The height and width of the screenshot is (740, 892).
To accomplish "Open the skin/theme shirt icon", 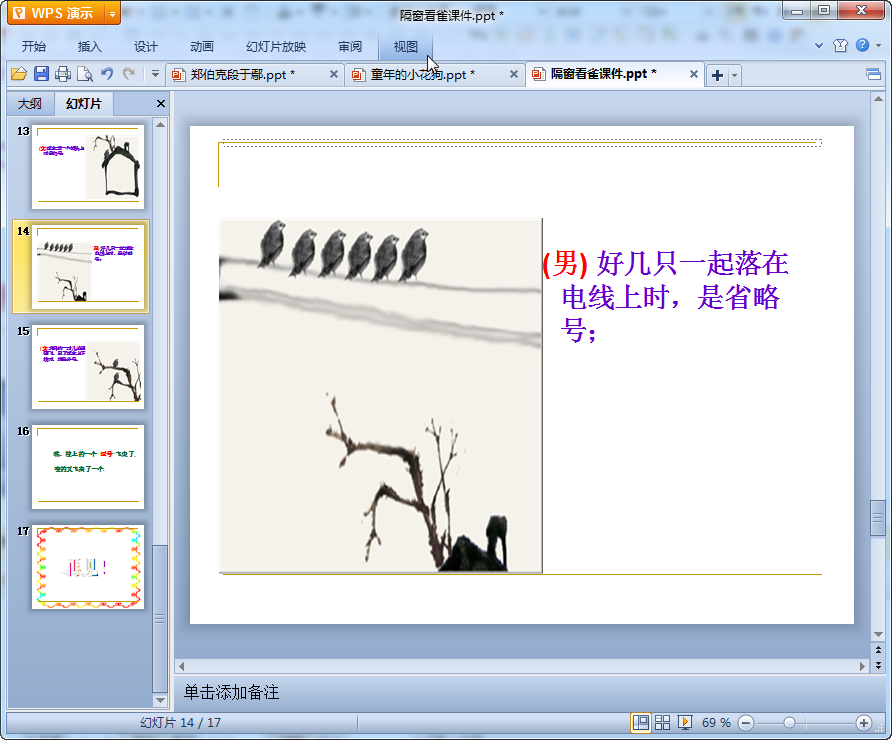I will (840, 46).
